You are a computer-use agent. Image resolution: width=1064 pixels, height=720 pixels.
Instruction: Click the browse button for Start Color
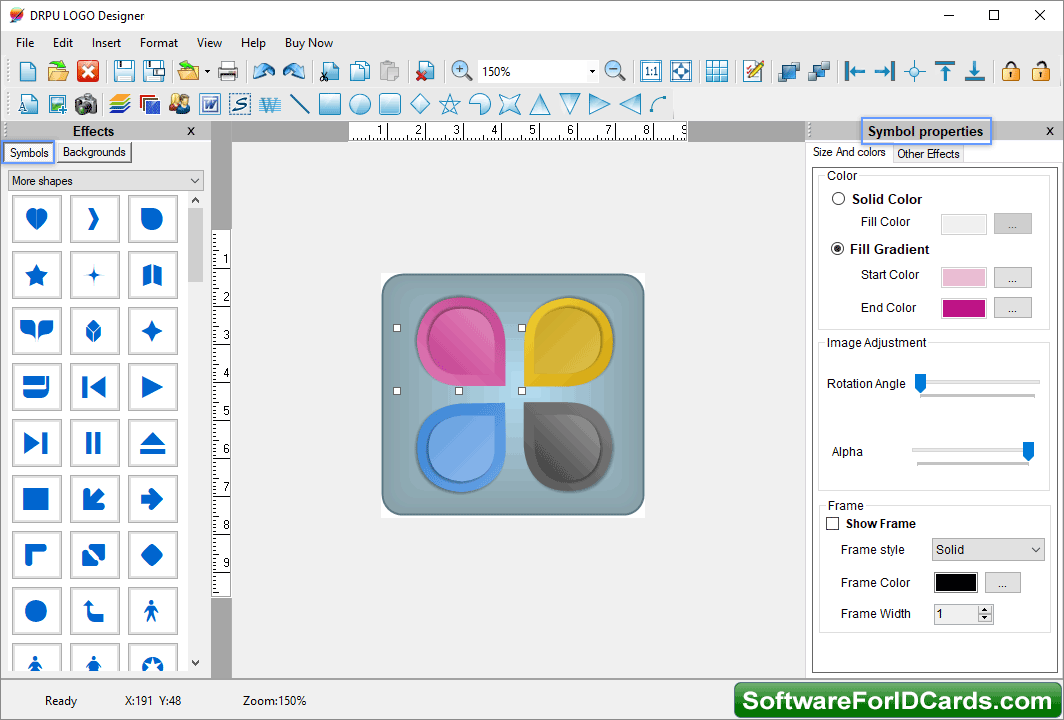pos(1012,277)
